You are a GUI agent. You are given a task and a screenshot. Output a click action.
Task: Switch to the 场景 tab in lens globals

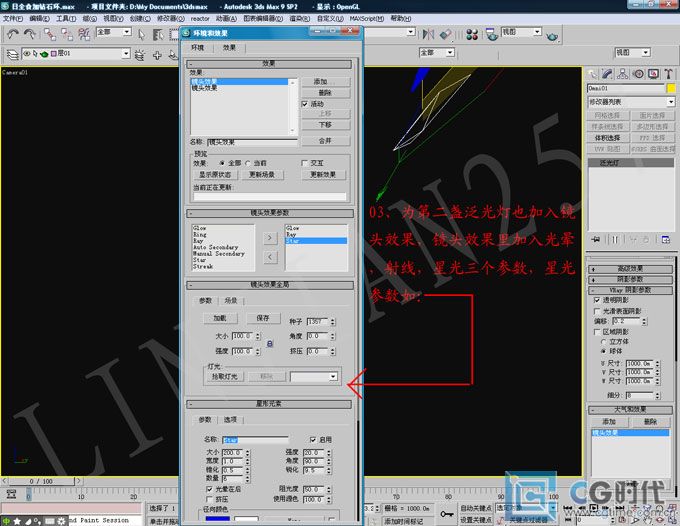pos(231,301)
